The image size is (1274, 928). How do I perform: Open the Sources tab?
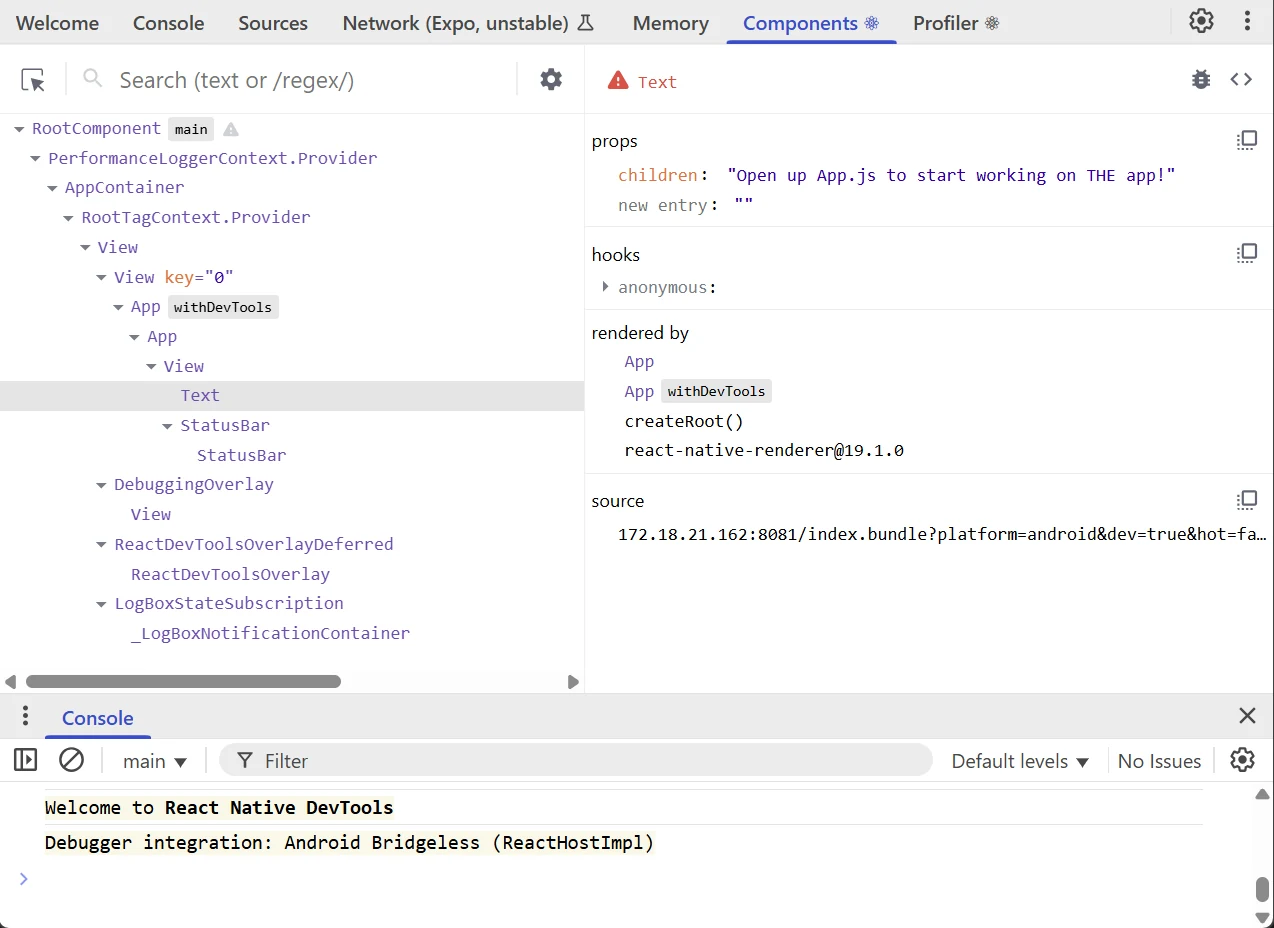[x=273, y=23]
